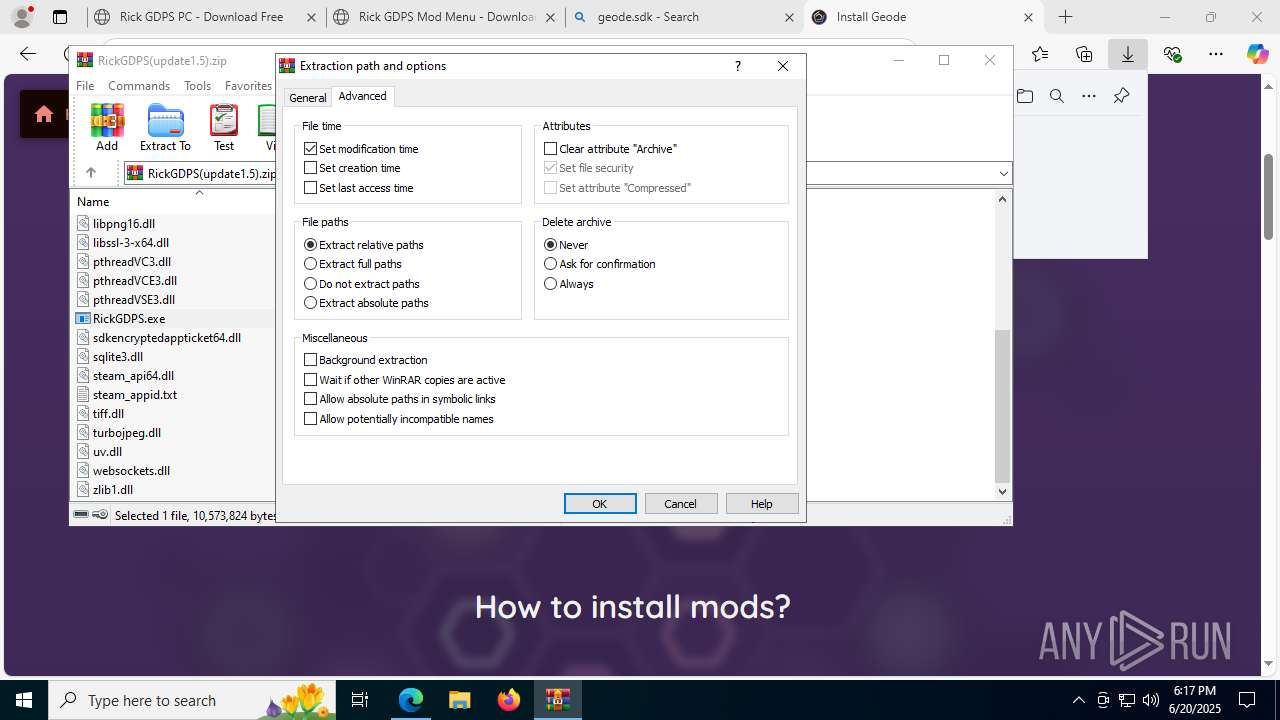Click the Extract To toolbar icon
This screenshot has width=1280, height=720.
[x=165, y=127]
